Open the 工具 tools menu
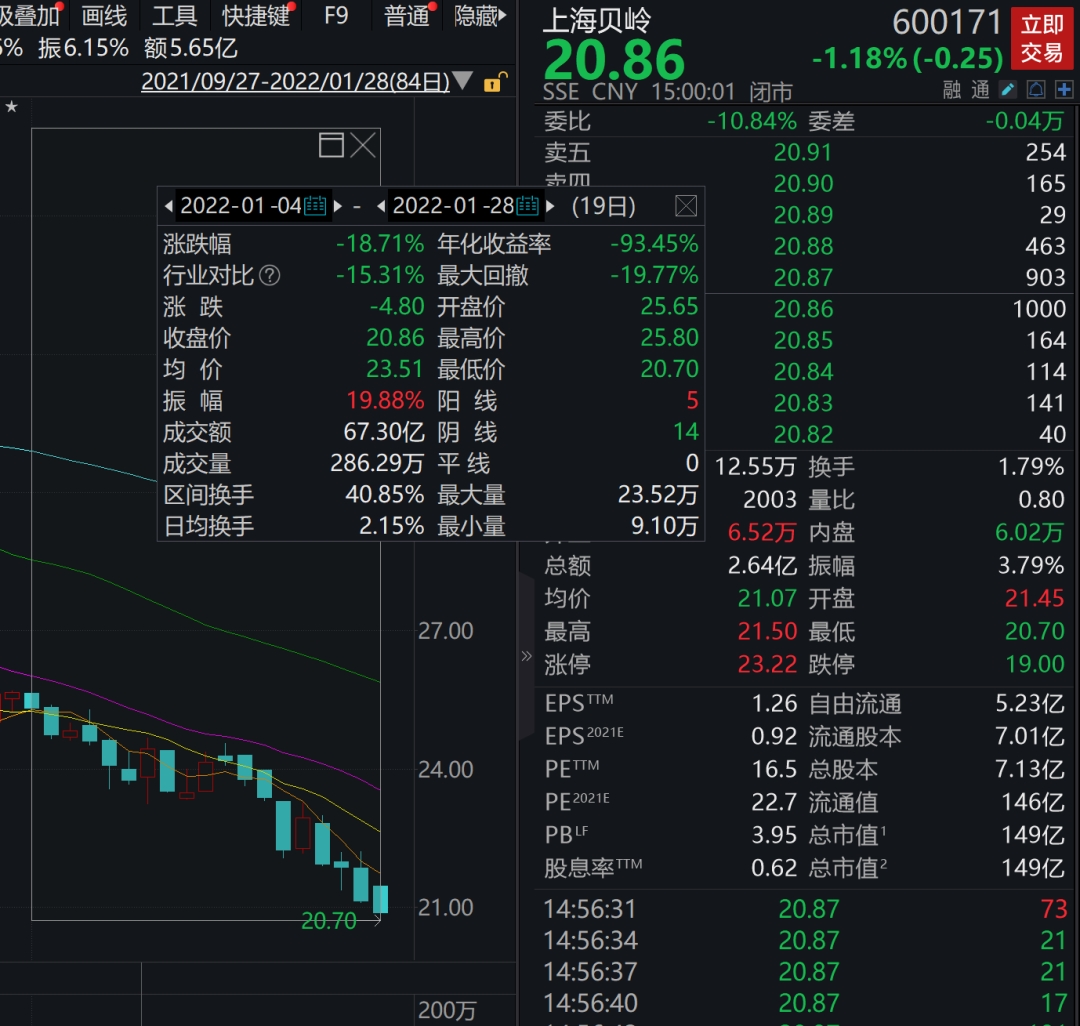The height and width of the screenshot is (1026, 1080). tap(174, 16)
